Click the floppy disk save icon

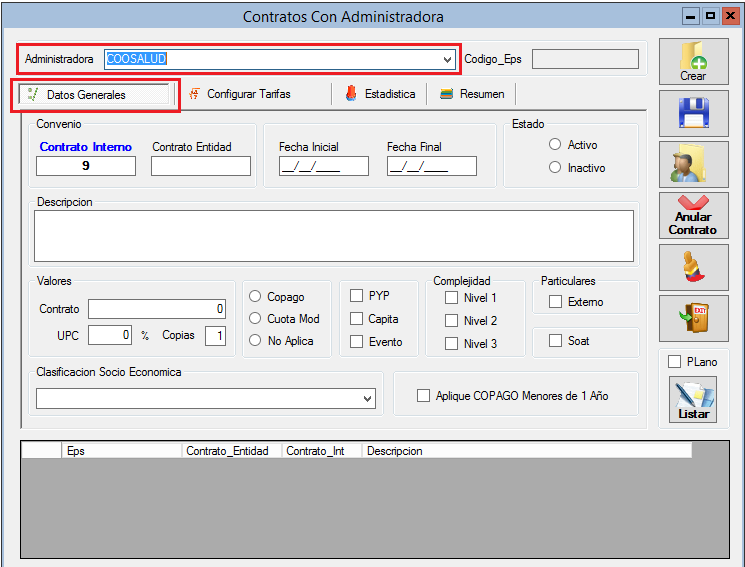[693, 113]
